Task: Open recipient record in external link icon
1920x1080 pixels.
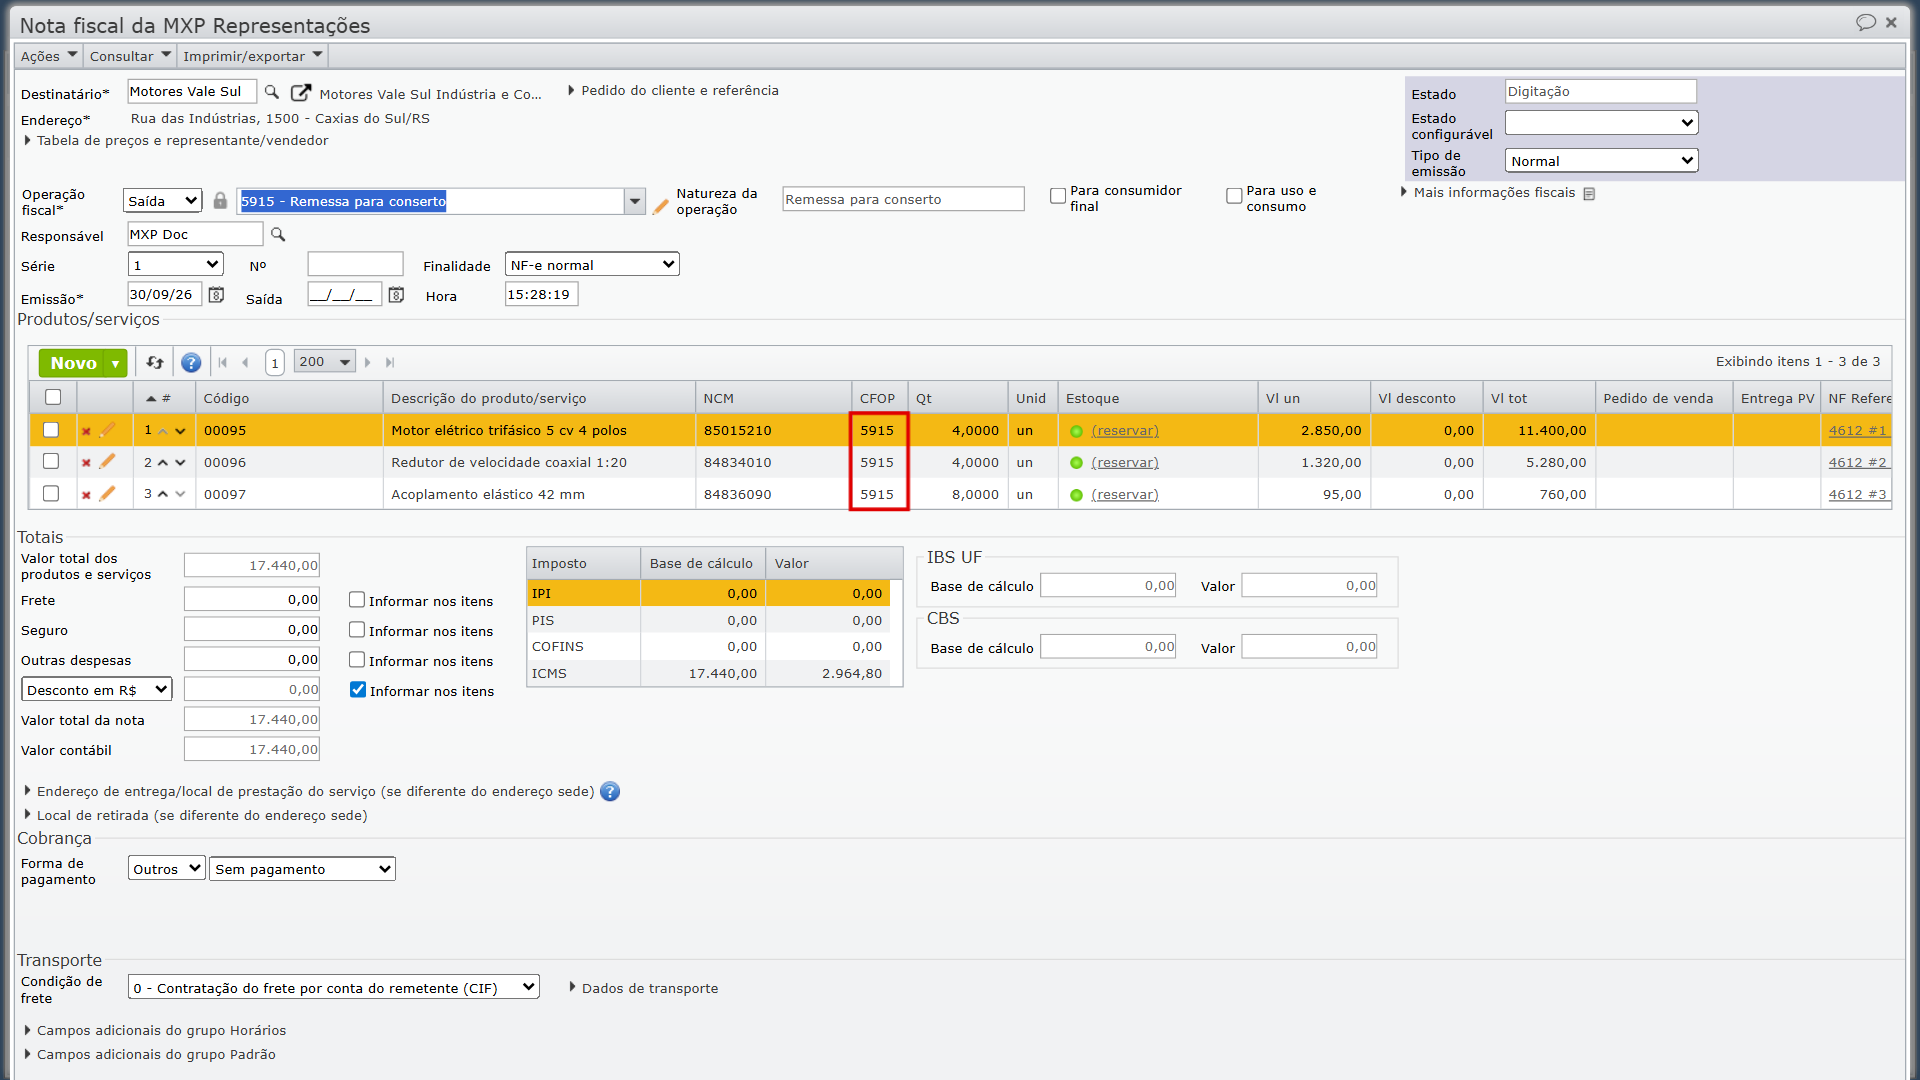Action: pyautogui.click(x=300, y=93)
